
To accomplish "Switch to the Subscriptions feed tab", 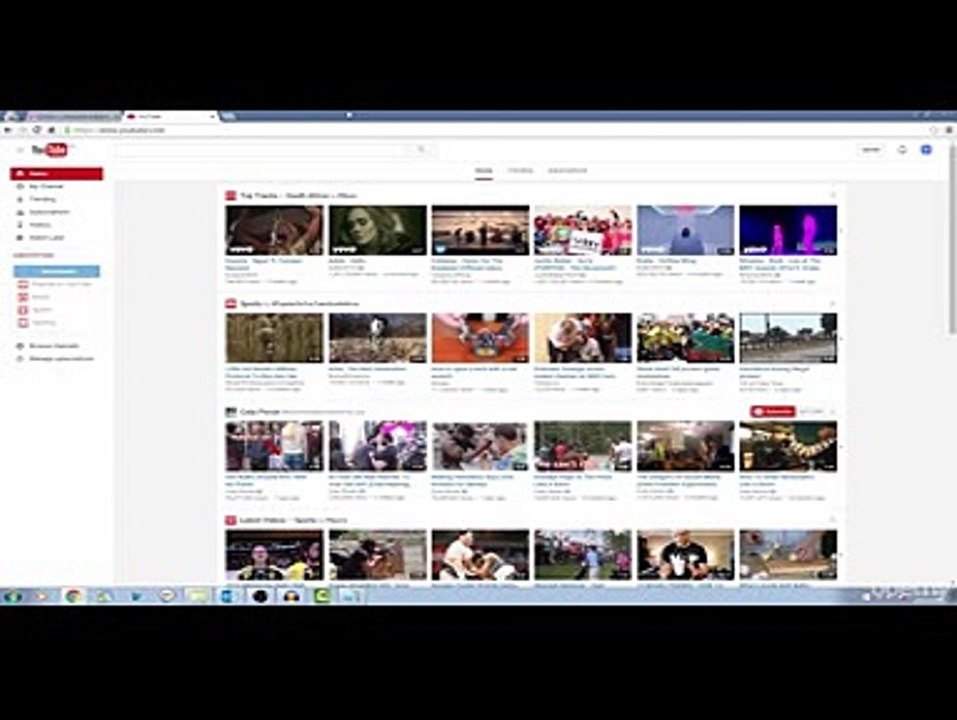I will [x=568, y=171].
